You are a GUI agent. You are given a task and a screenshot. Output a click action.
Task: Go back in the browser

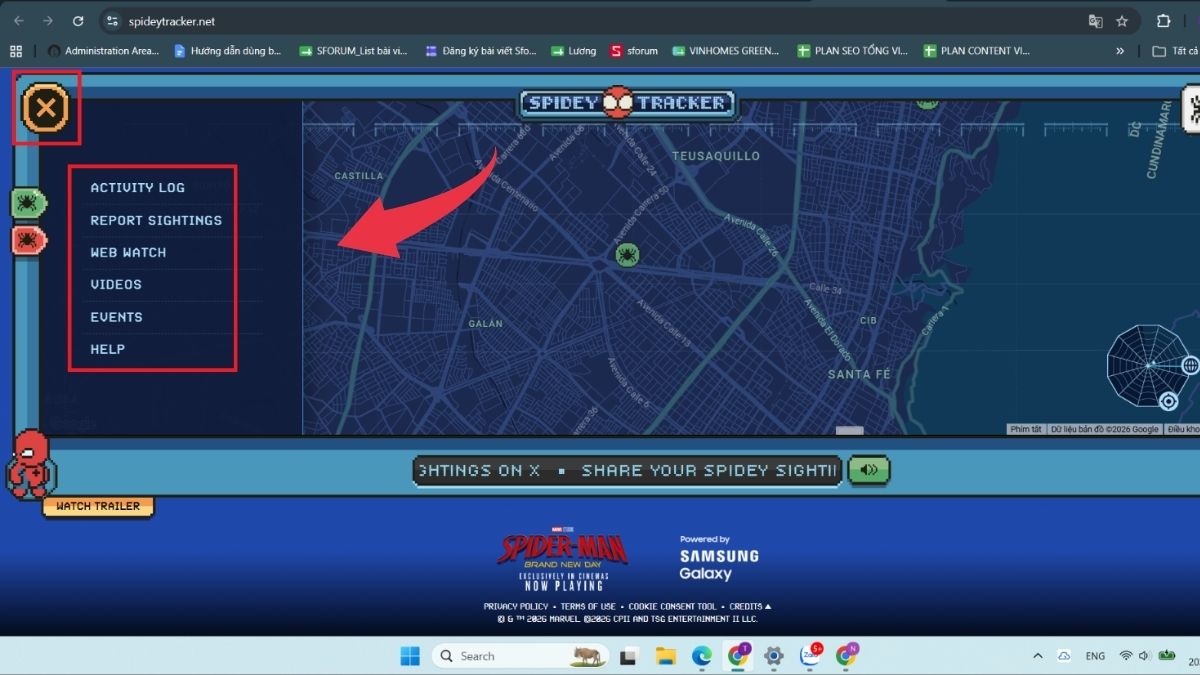pos(18,21)
